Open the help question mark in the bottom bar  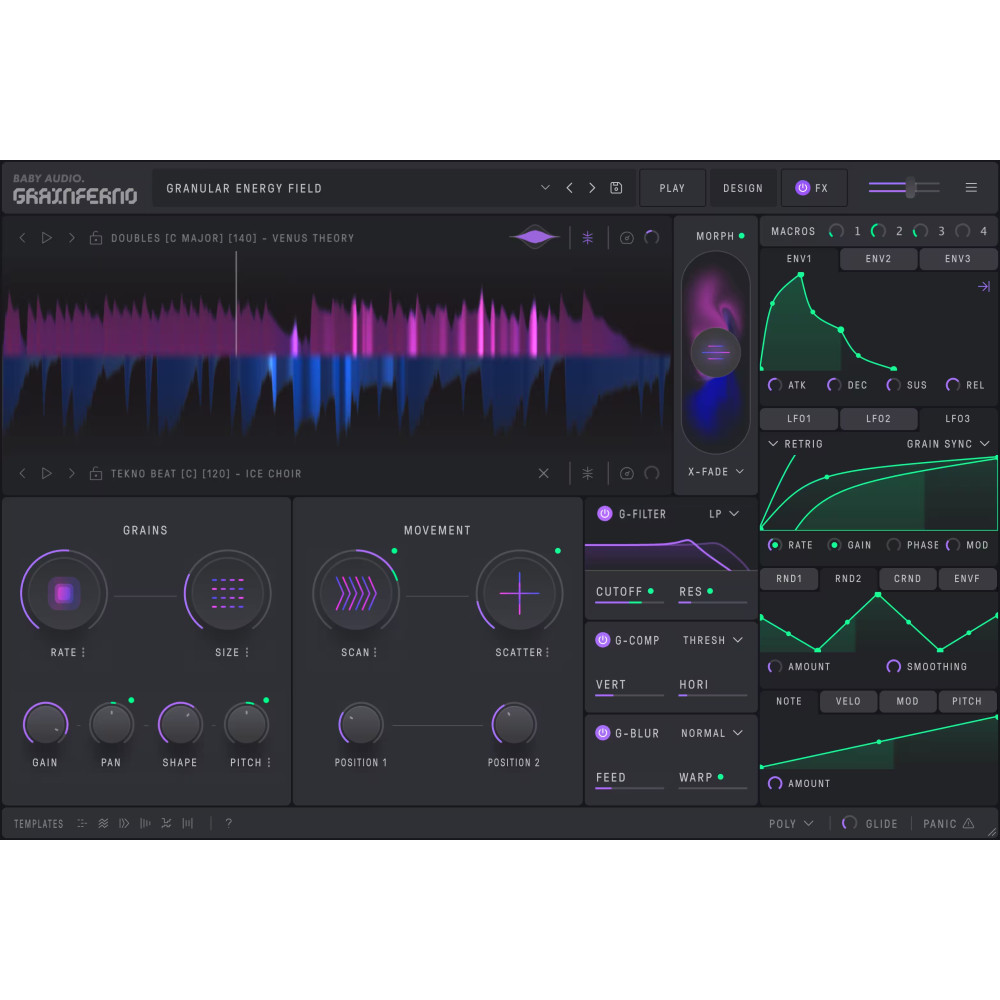tap(228, 823)
